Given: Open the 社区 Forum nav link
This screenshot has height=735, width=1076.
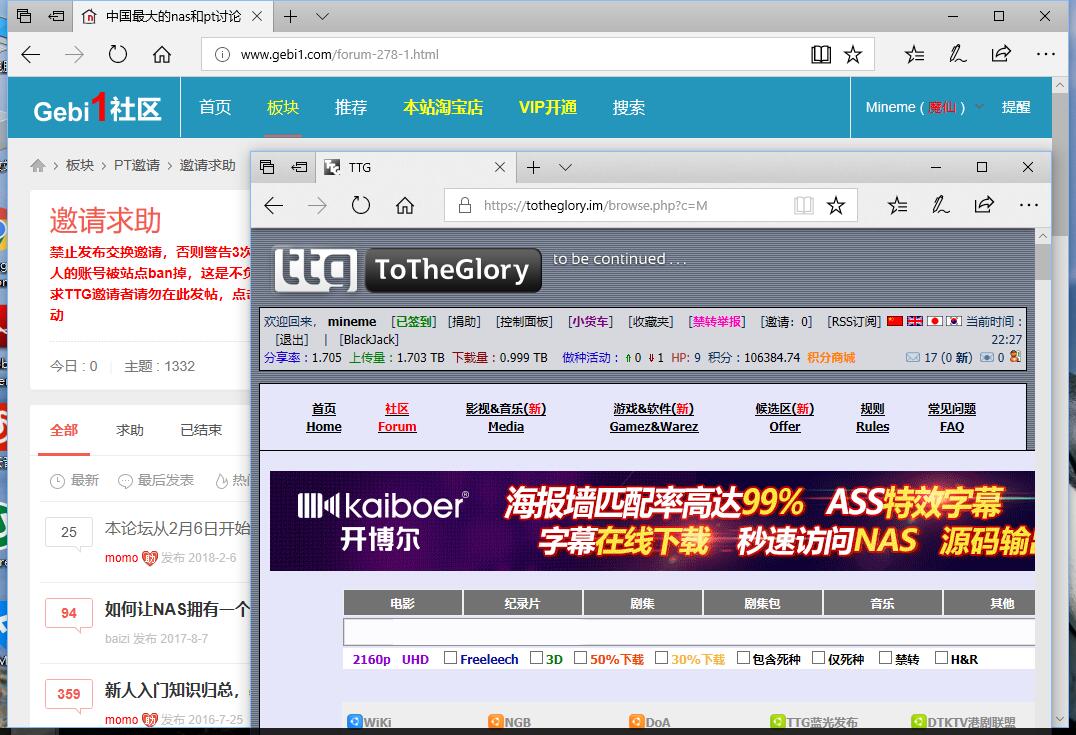Looking at the screenshot, I should [397, 417].
